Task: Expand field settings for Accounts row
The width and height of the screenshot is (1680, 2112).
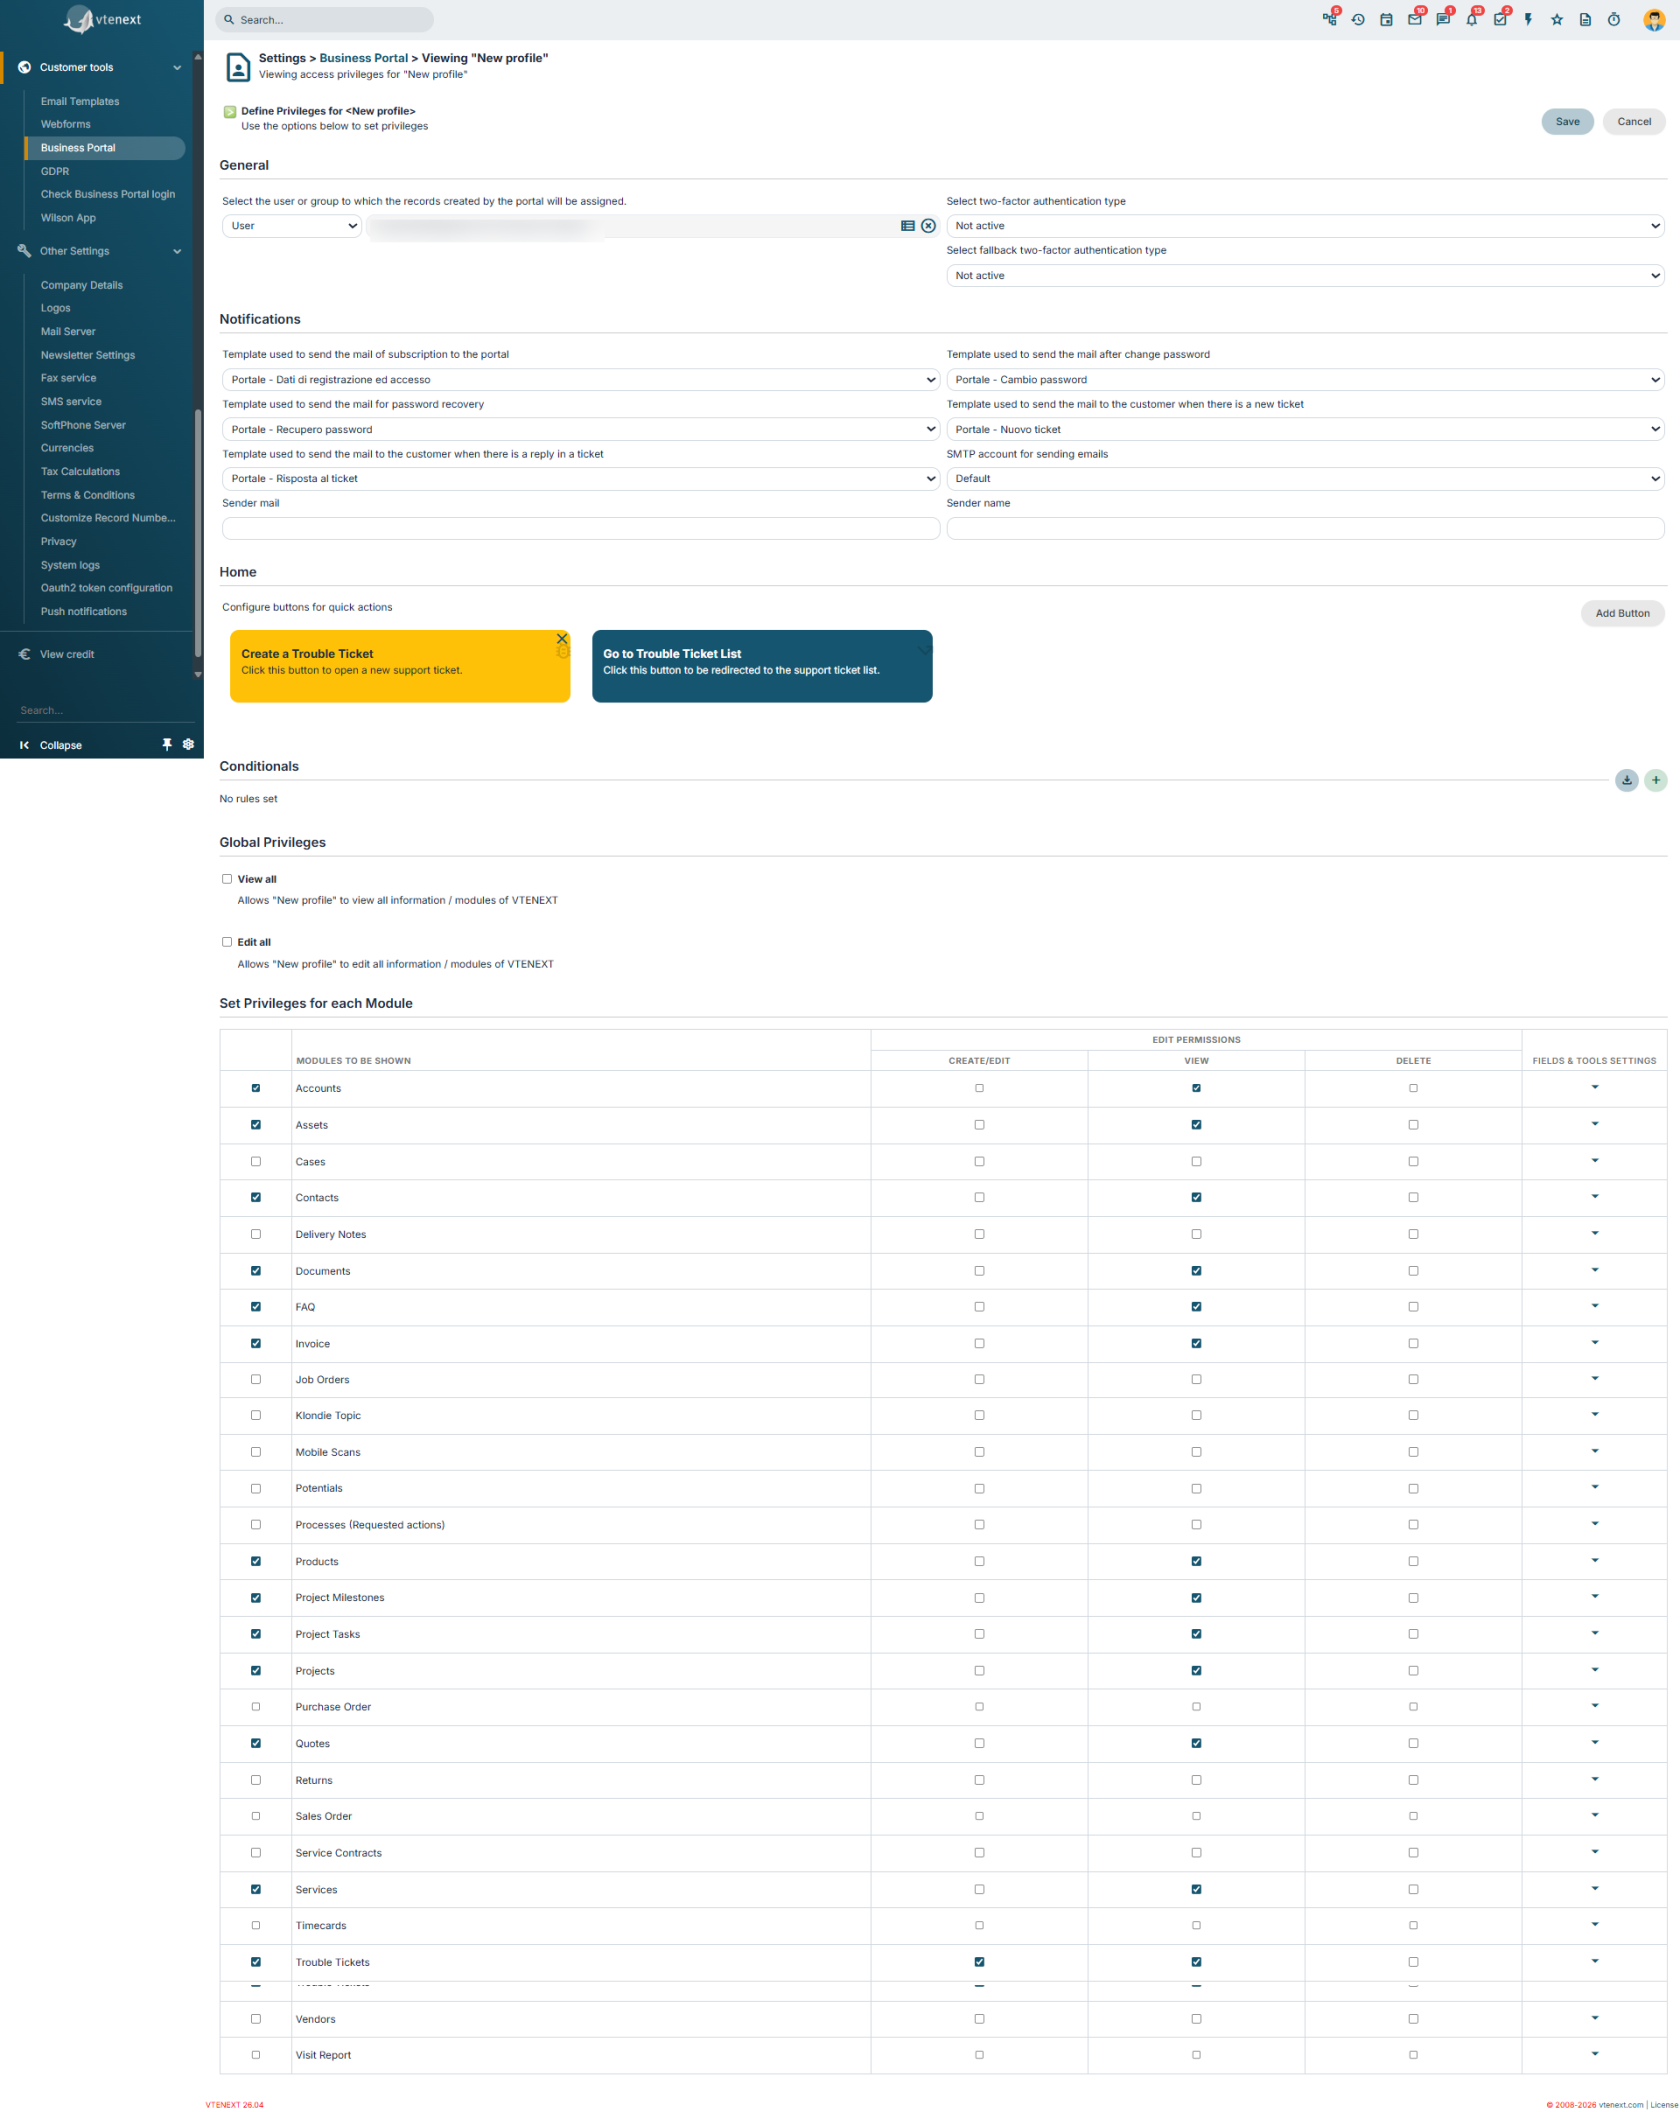Action: [1594, 1088]
